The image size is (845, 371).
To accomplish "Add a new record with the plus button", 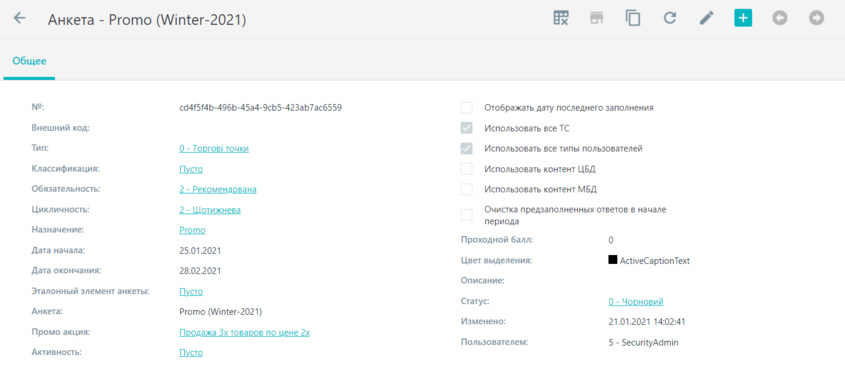I will click(x=743, y=18).
